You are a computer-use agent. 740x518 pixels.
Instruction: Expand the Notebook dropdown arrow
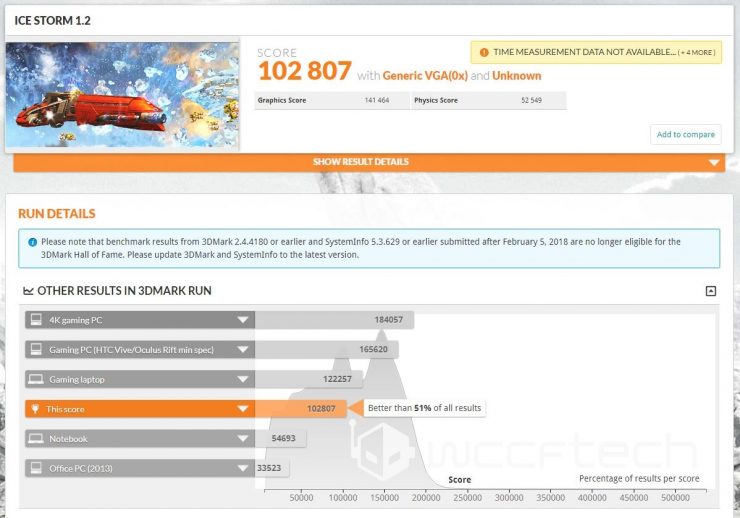coord(243,439)
